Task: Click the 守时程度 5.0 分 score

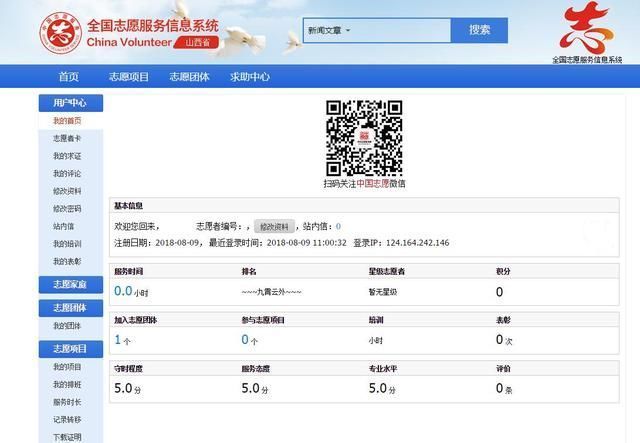Action: point(128,388)
